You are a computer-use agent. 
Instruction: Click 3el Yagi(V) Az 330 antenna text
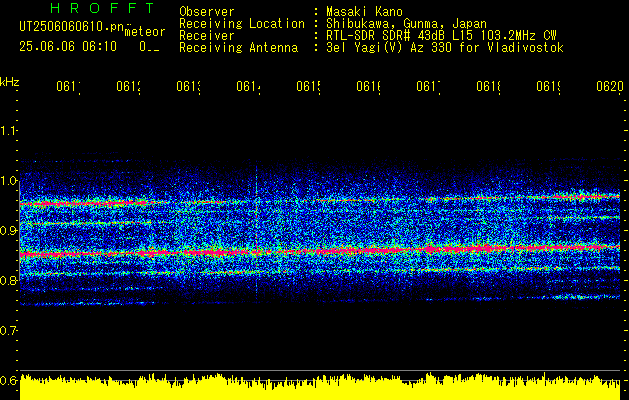pyautogui.click(x=445, y=48)
